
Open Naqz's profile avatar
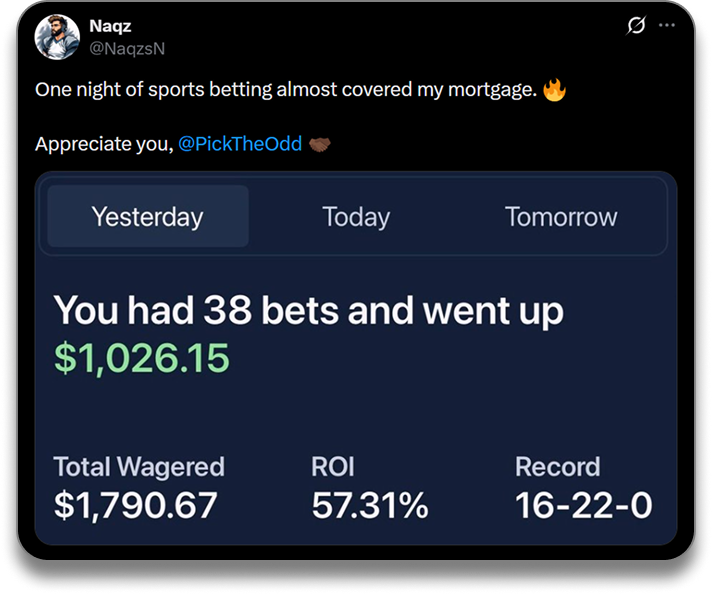coord(58,37)
